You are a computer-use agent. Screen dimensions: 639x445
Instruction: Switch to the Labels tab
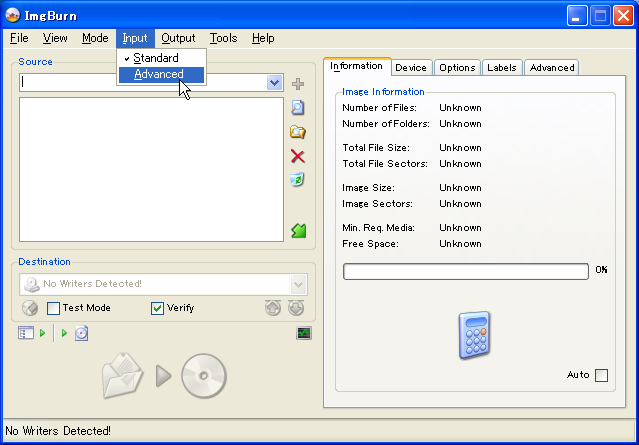tap(502, 68)
